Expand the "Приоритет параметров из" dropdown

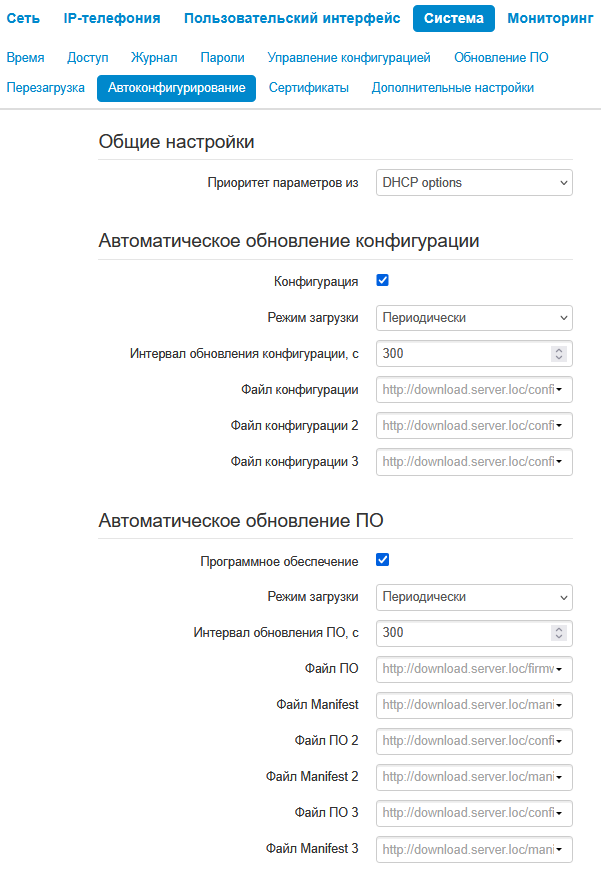(474, 182)
